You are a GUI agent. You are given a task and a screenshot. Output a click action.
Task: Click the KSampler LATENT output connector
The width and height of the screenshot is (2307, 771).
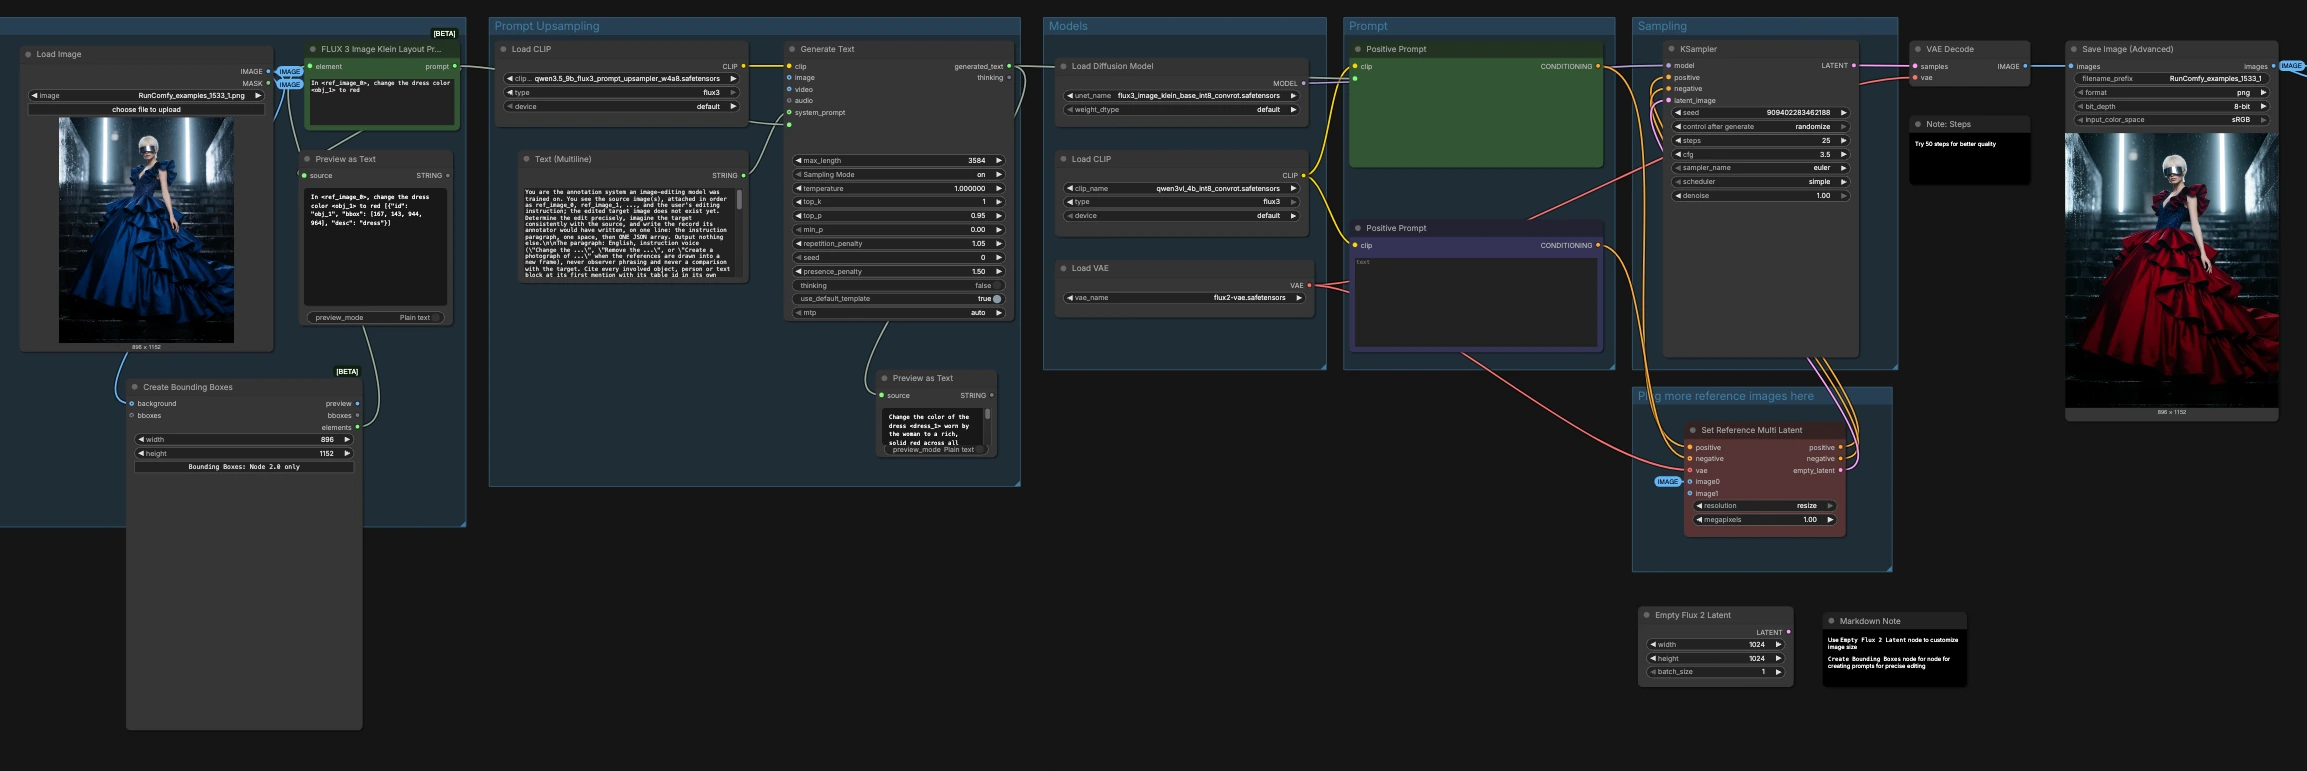click(x=1854, y=66)
